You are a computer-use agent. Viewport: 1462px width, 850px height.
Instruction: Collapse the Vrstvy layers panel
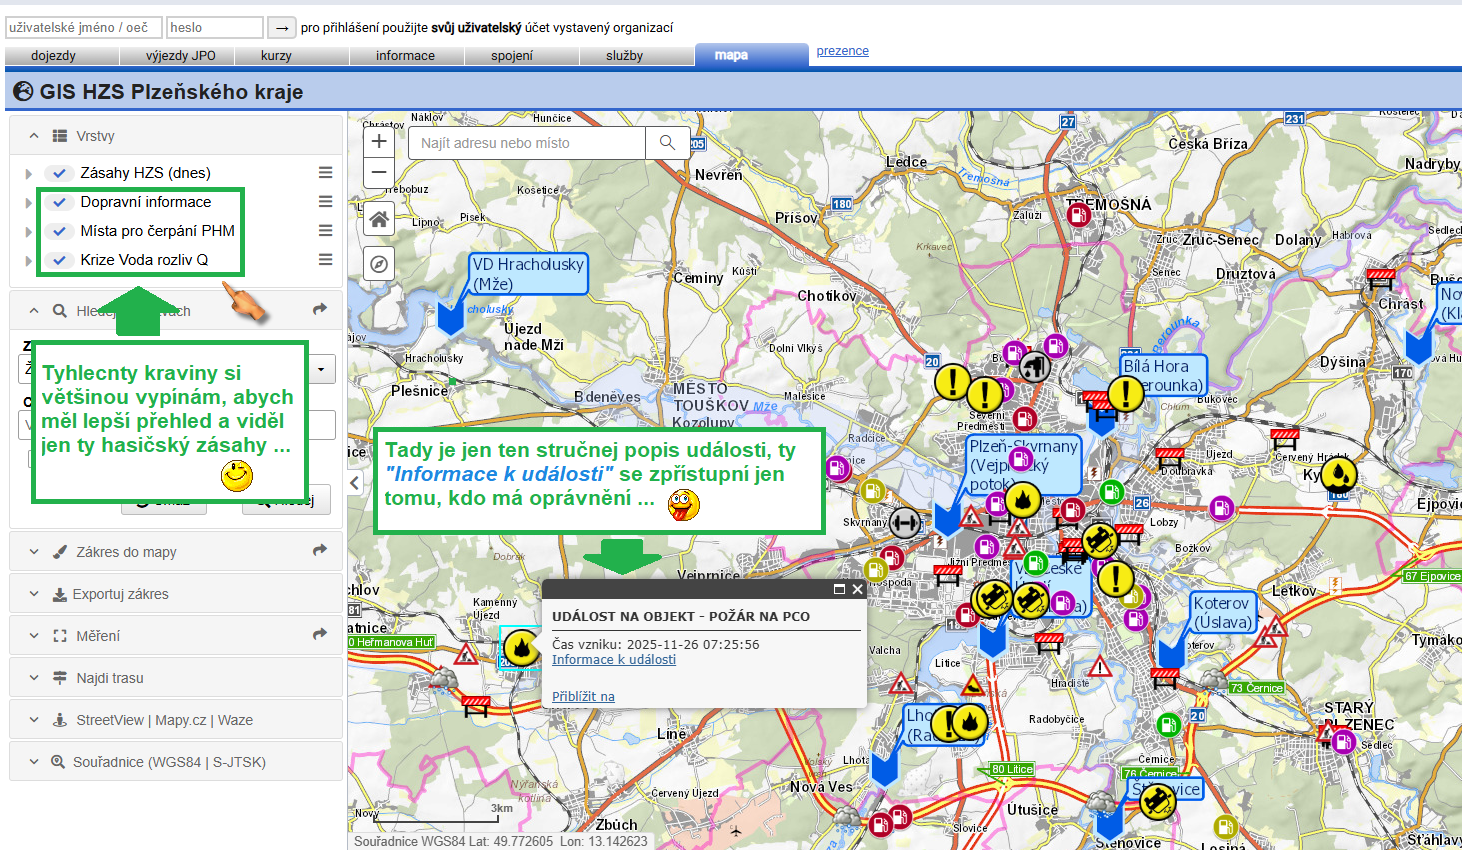pos(34,136)
